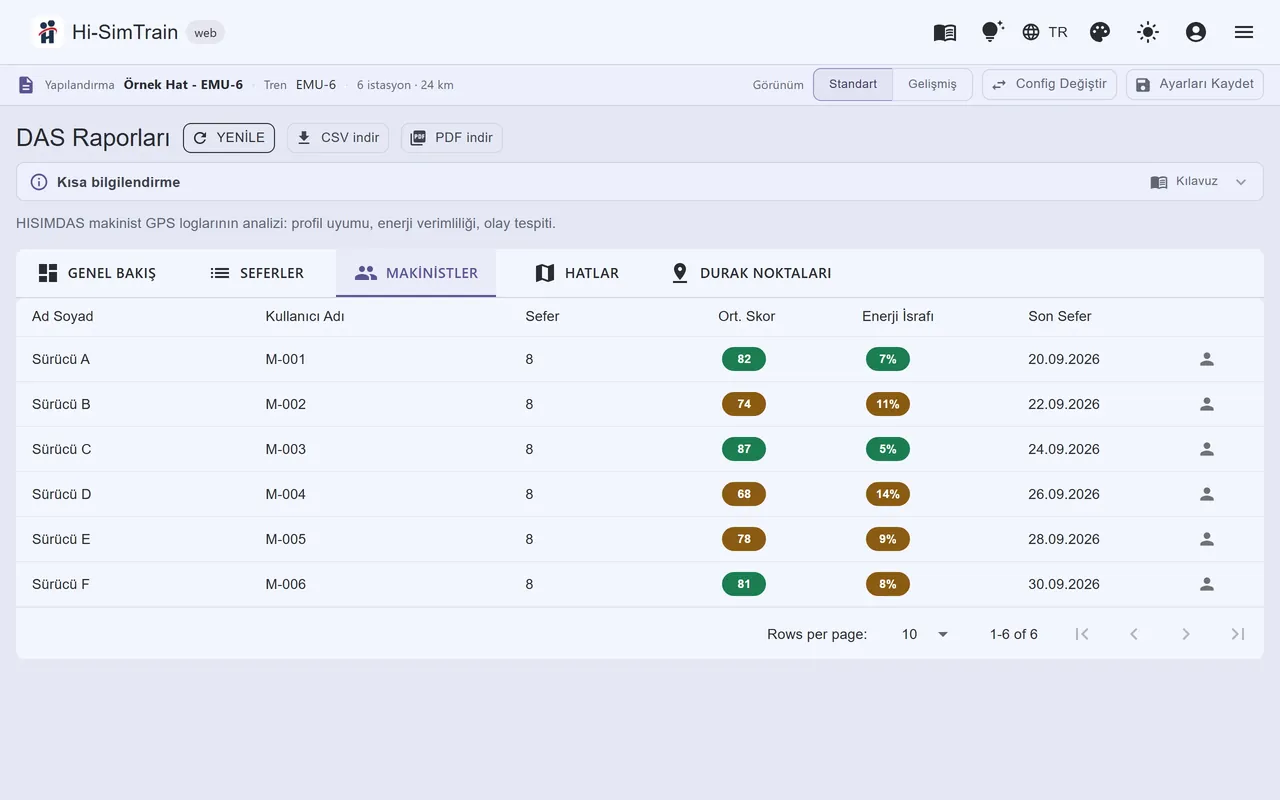1280x800 pixels.
Task: Open profile icon for Sürücü C
Action: tap(1207, 449)
